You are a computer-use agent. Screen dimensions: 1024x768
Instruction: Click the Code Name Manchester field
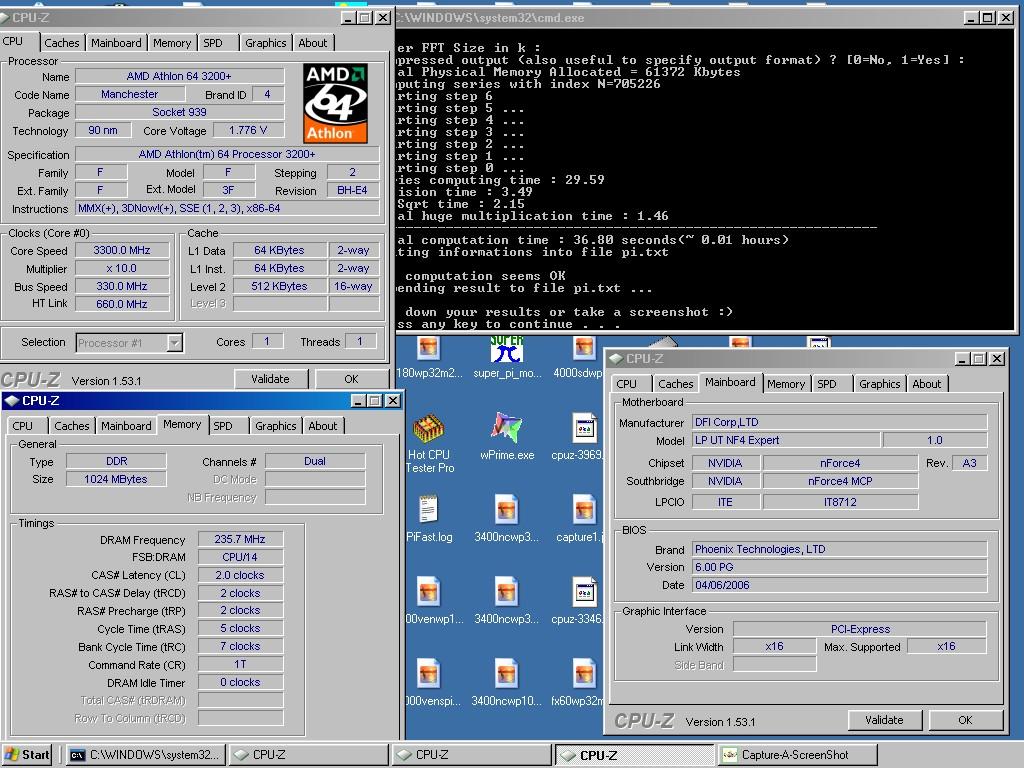point(130,94)
